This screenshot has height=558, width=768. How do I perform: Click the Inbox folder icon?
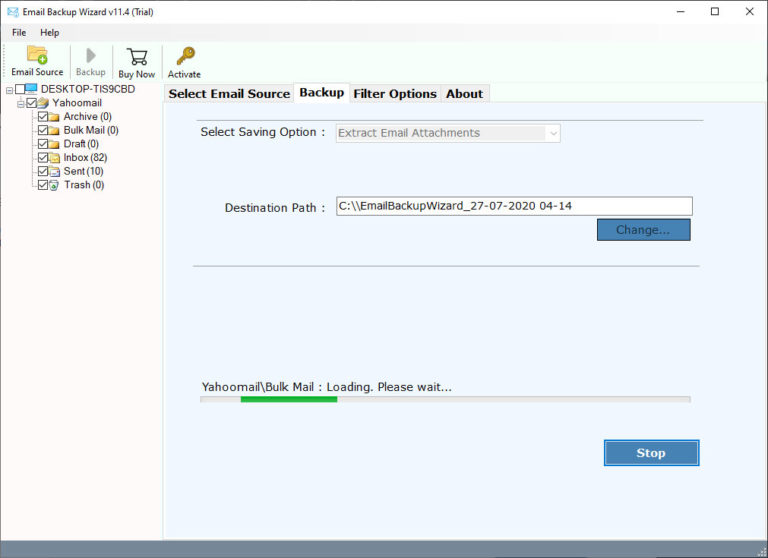point(54,158)
